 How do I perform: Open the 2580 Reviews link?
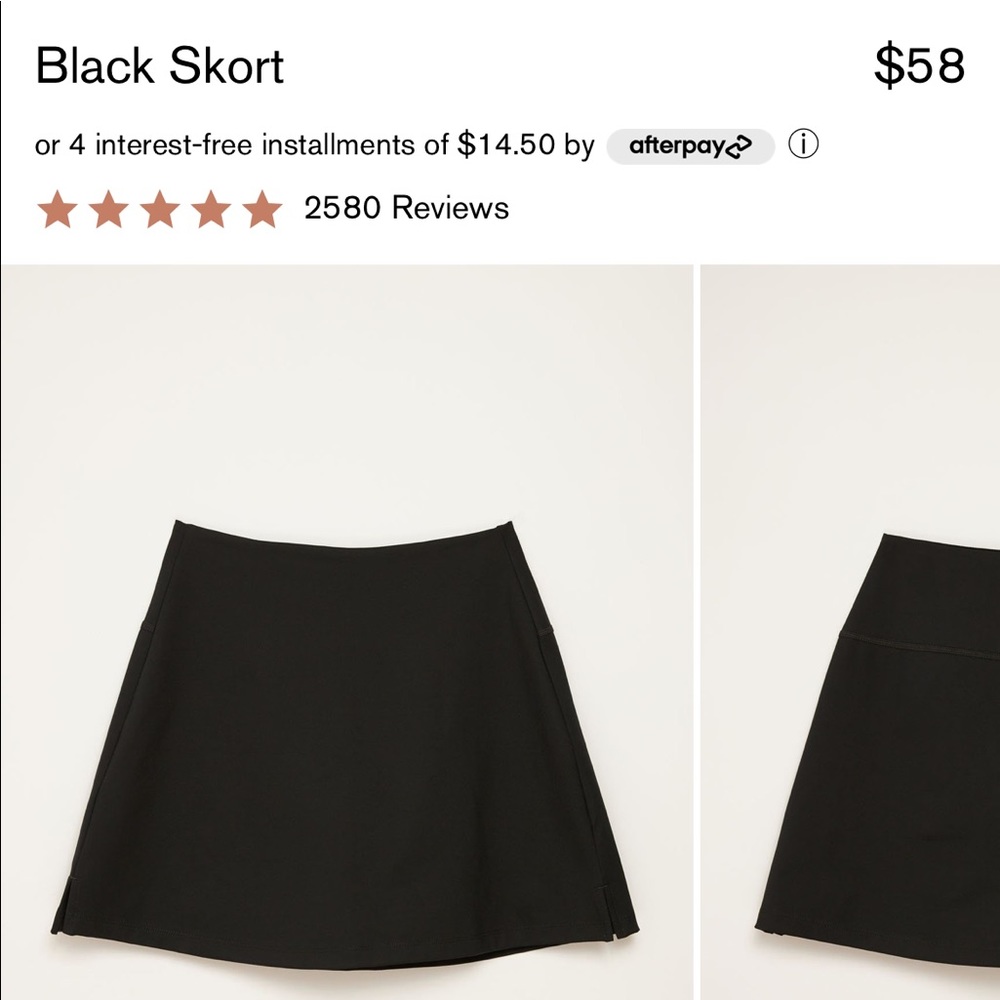(404, 210)
